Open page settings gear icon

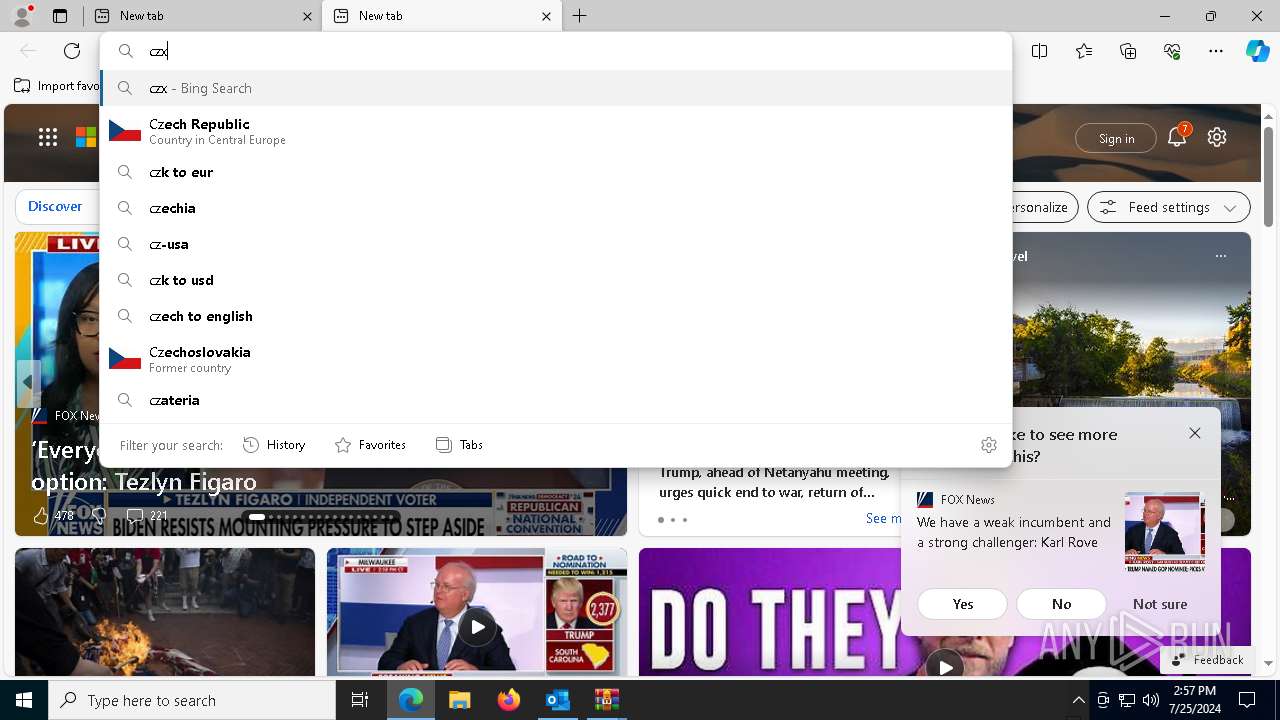[x=1217, y=137]
